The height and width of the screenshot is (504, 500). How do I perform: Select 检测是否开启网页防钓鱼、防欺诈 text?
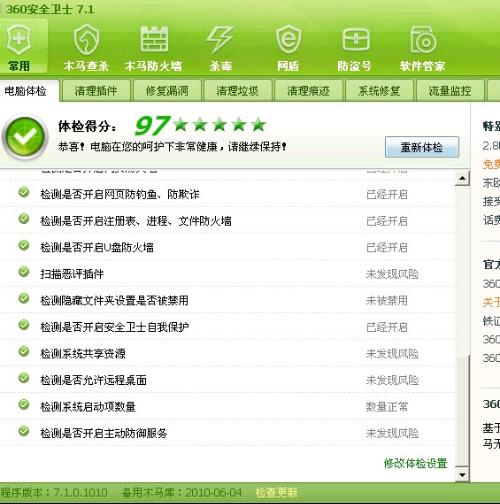point(120,194)
